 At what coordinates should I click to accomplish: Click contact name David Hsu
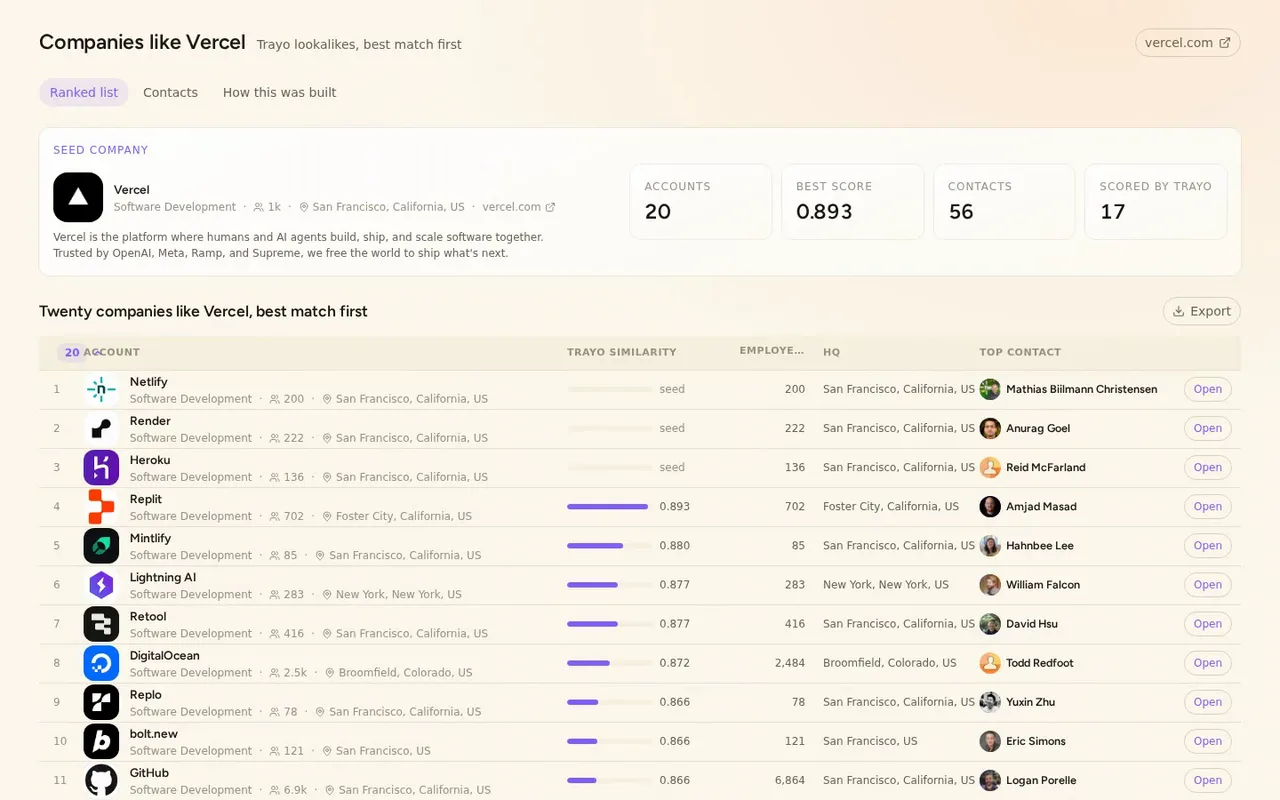pyautogui.click(x=1032, y=624)
